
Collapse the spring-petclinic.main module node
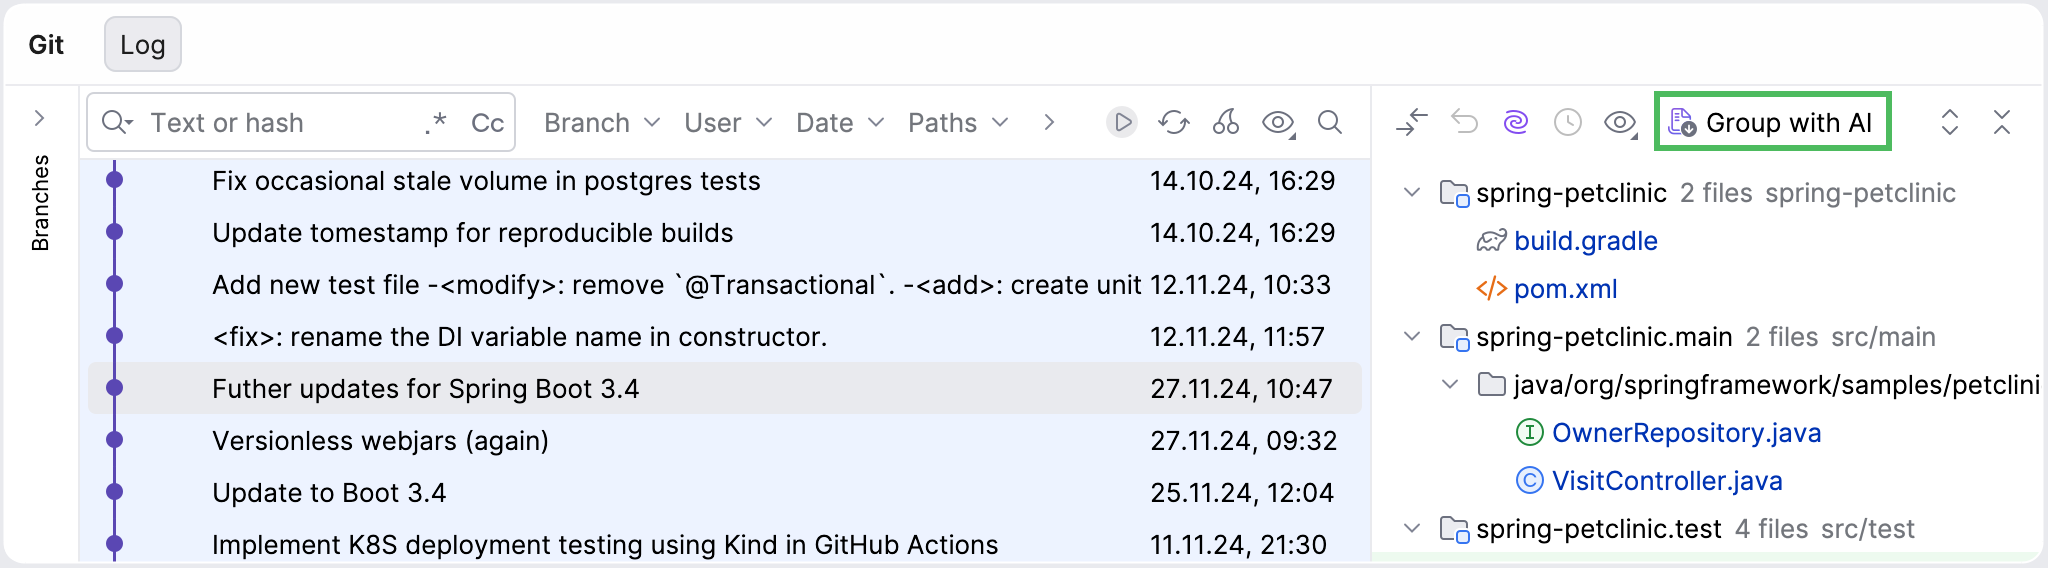1412,337
